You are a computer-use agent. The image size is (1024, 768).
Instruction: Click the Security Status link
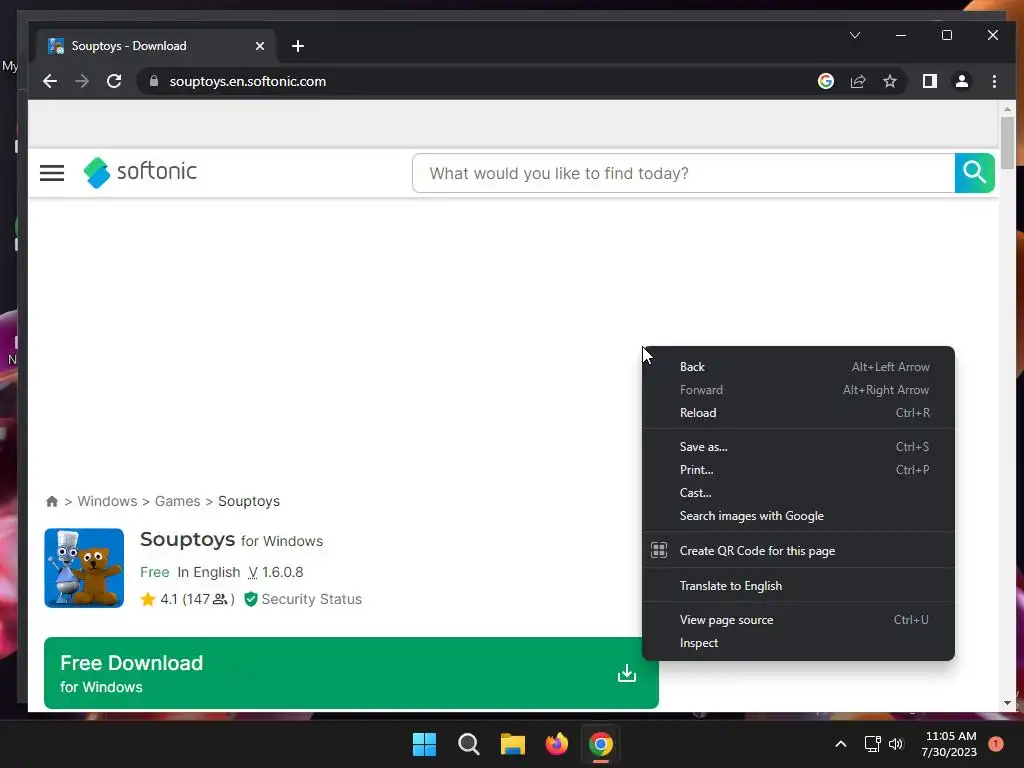(x=312, y=600)
